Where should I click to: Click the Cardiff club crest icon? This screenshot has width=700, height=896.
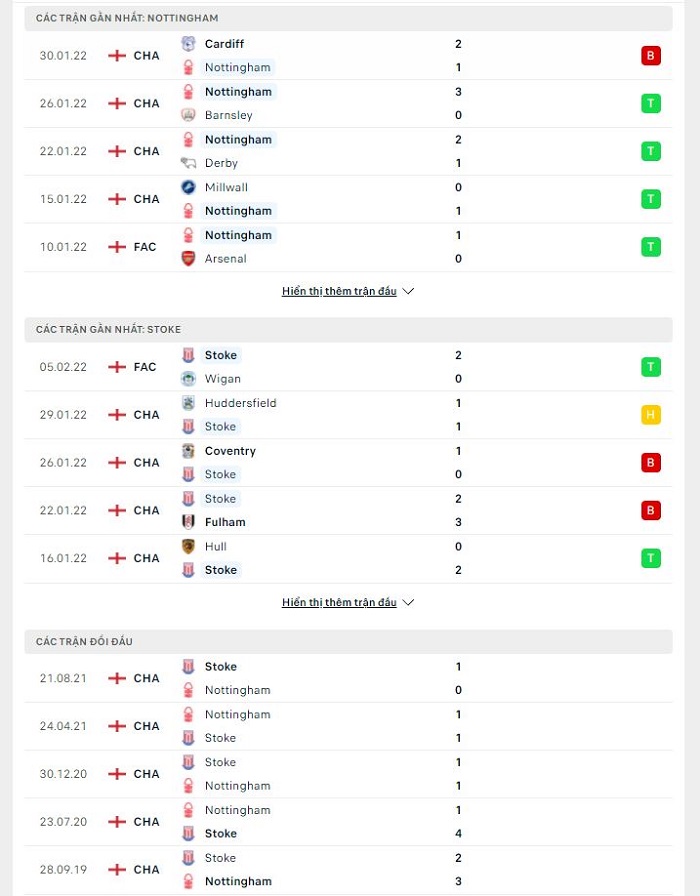tap(188, 43)
